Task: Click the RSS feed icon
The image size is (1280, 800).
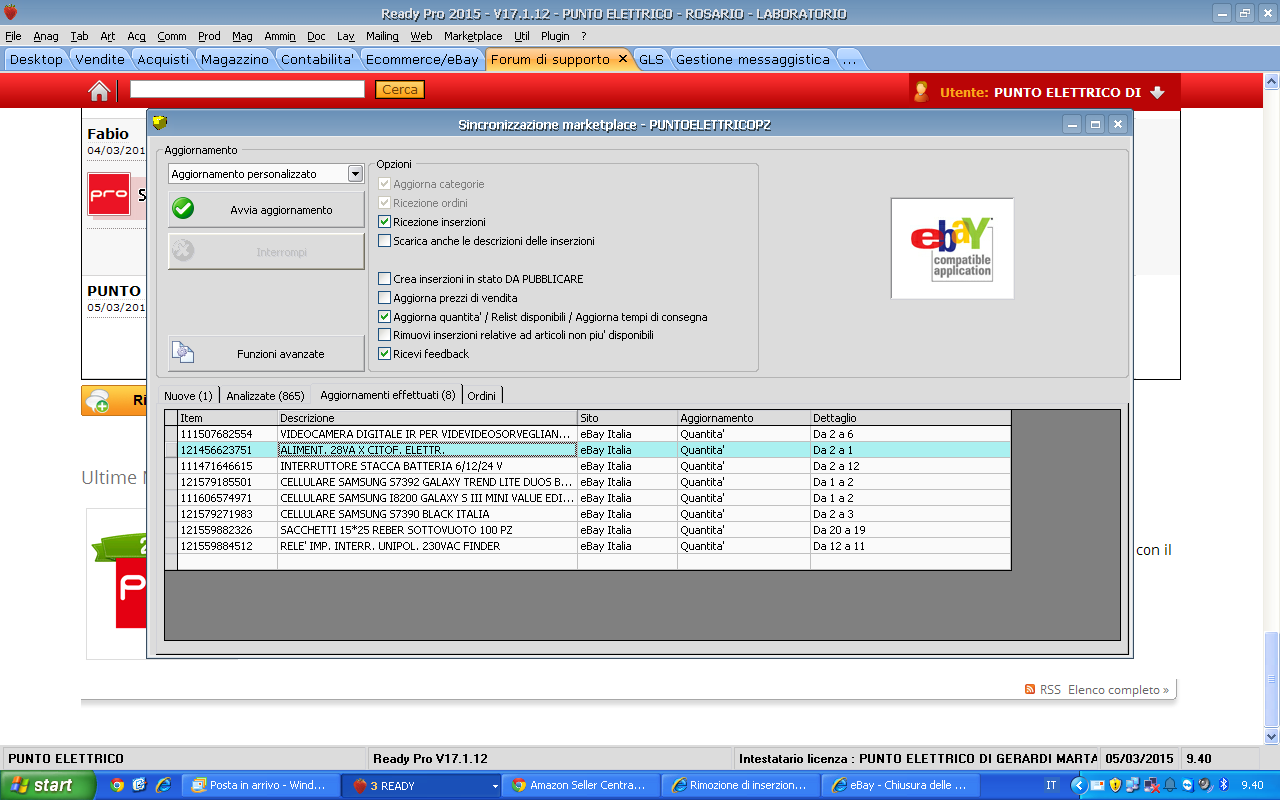Action: [x=1030, y=690]
